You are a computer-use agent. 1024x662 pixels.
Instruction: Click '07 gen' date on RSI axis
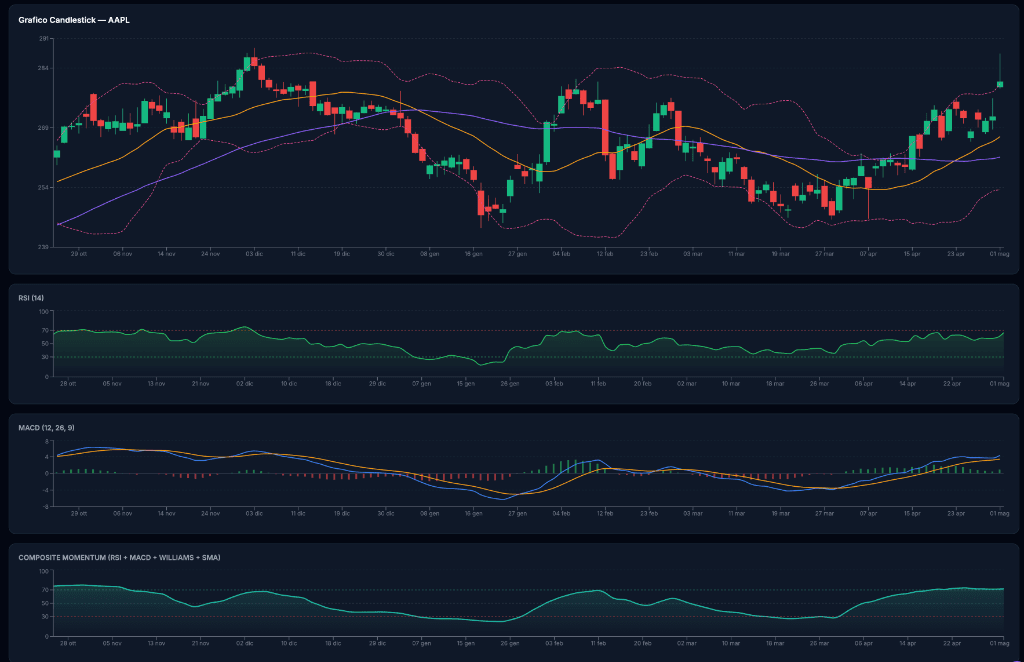coord(422,384)
